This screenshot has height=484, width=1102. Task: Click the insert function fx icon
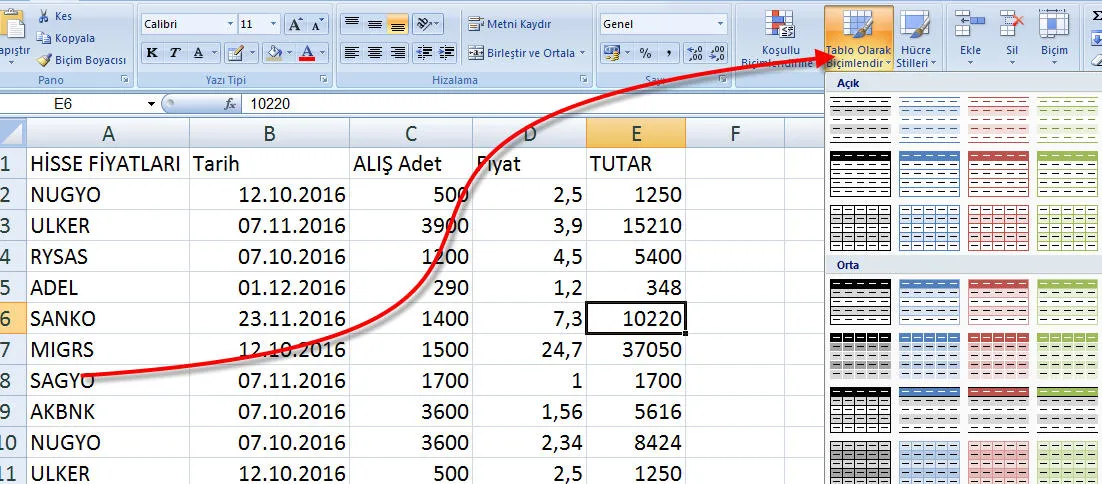pos(230,103)
